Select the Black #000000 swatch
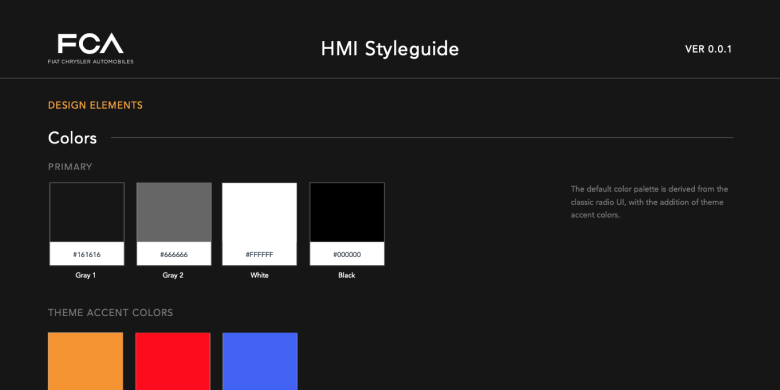 point(347,224)
